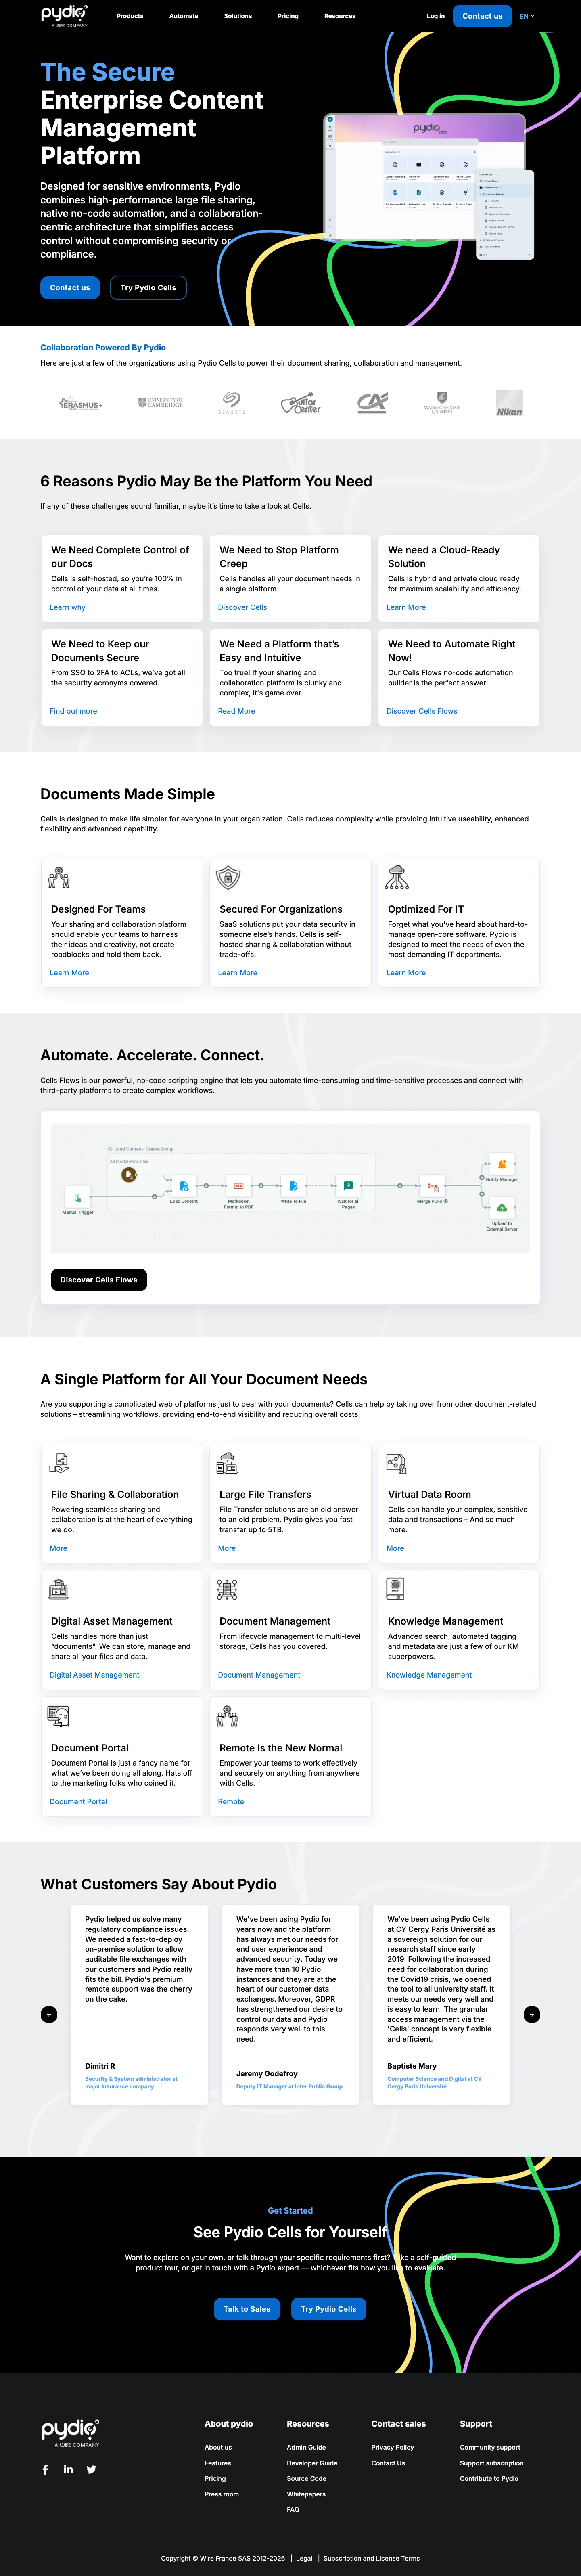The width and height of the screenshot is (581, 2576).
Task: Click Try Pydio Cells in the hero section
Action: pos(148,288)
